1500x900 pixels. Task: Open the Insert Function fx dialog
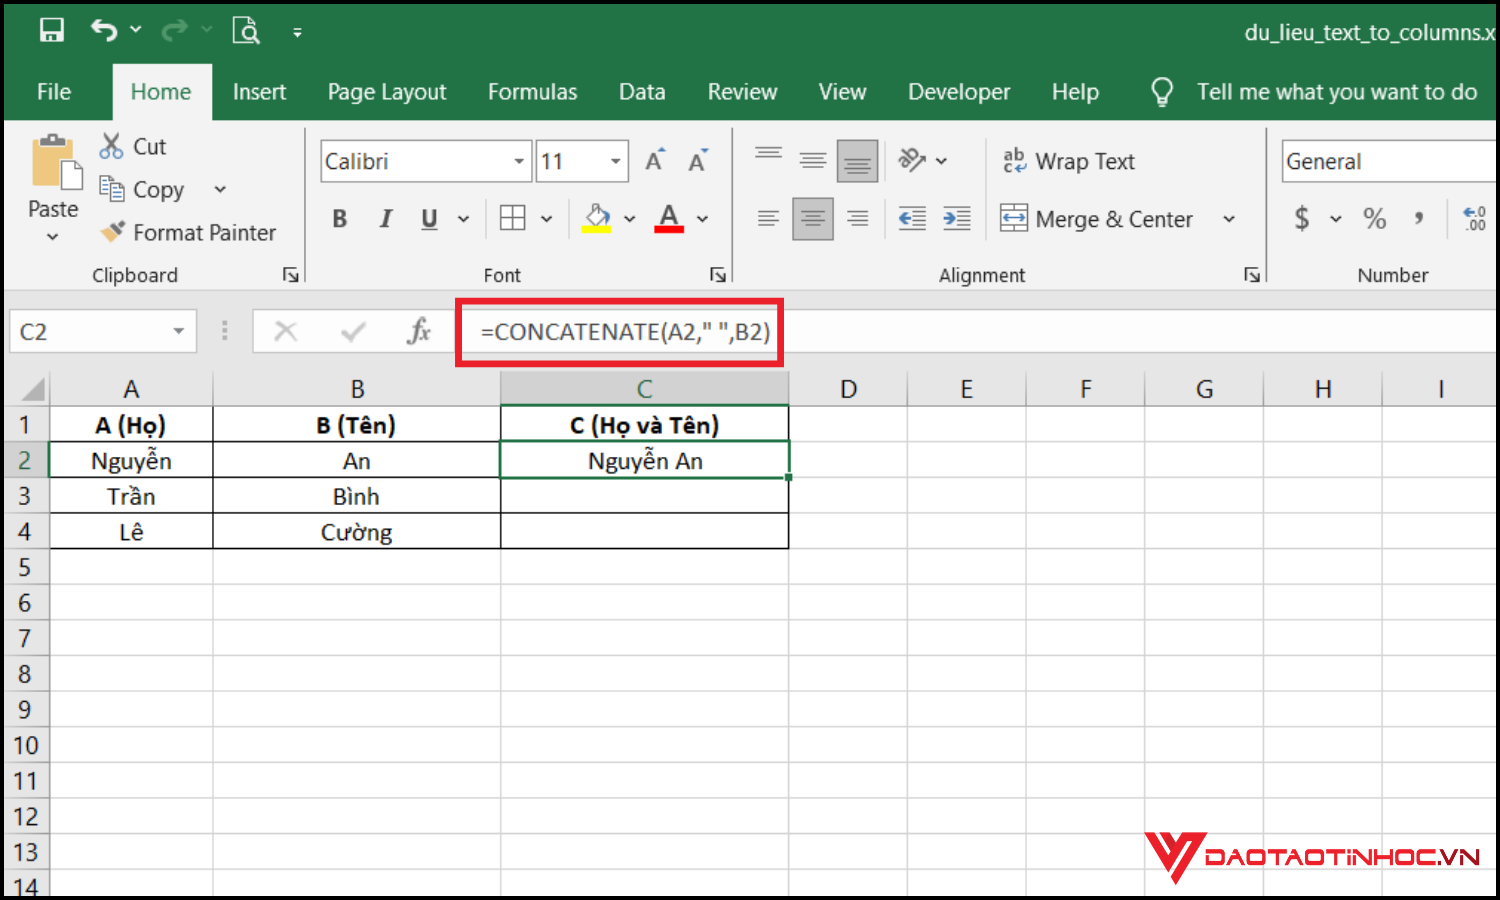[419, 331]
